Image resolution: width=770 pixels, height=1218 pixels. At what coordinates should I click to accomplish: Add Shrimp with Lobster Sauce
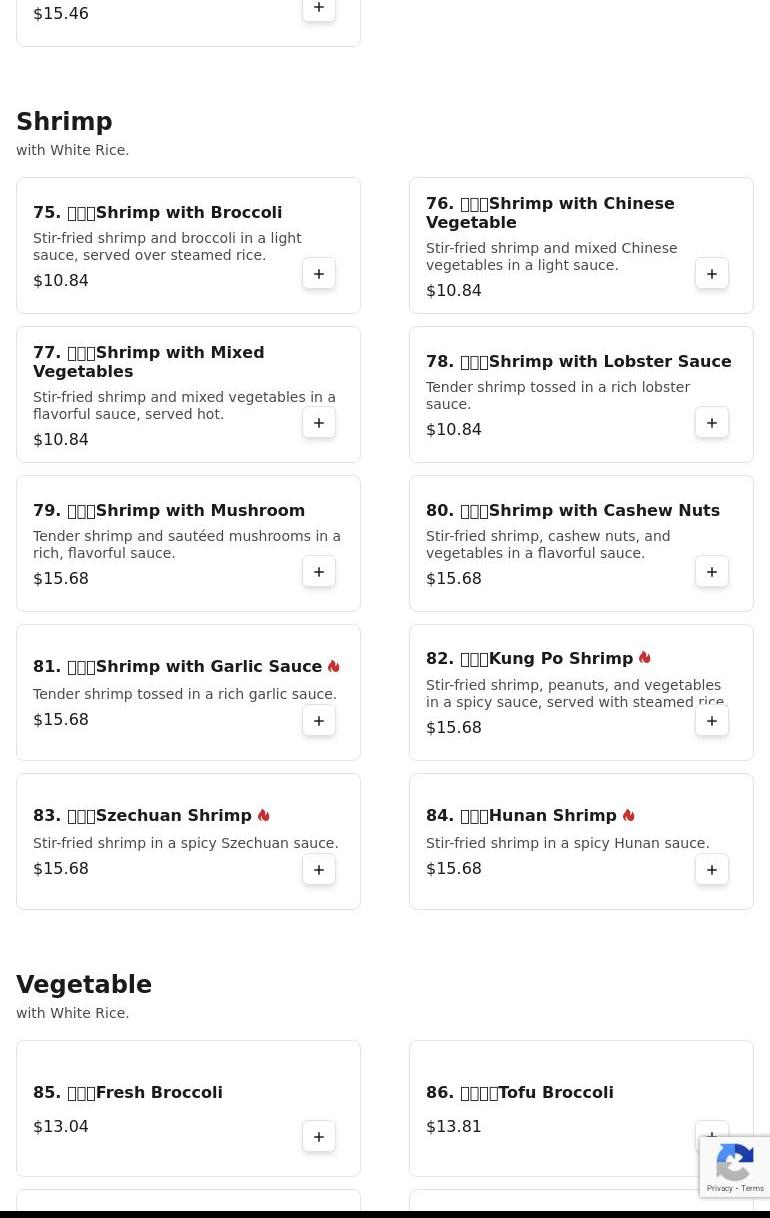pos(712,423)
